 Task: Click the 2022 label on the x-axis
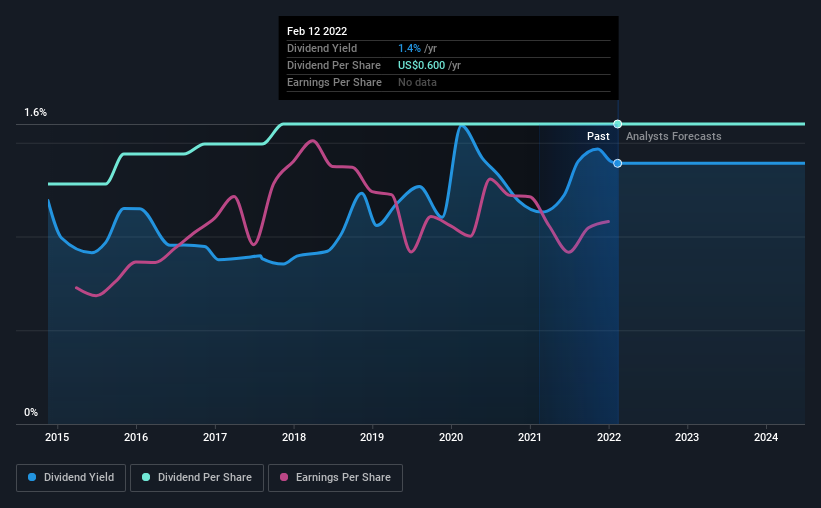(609, 437)
